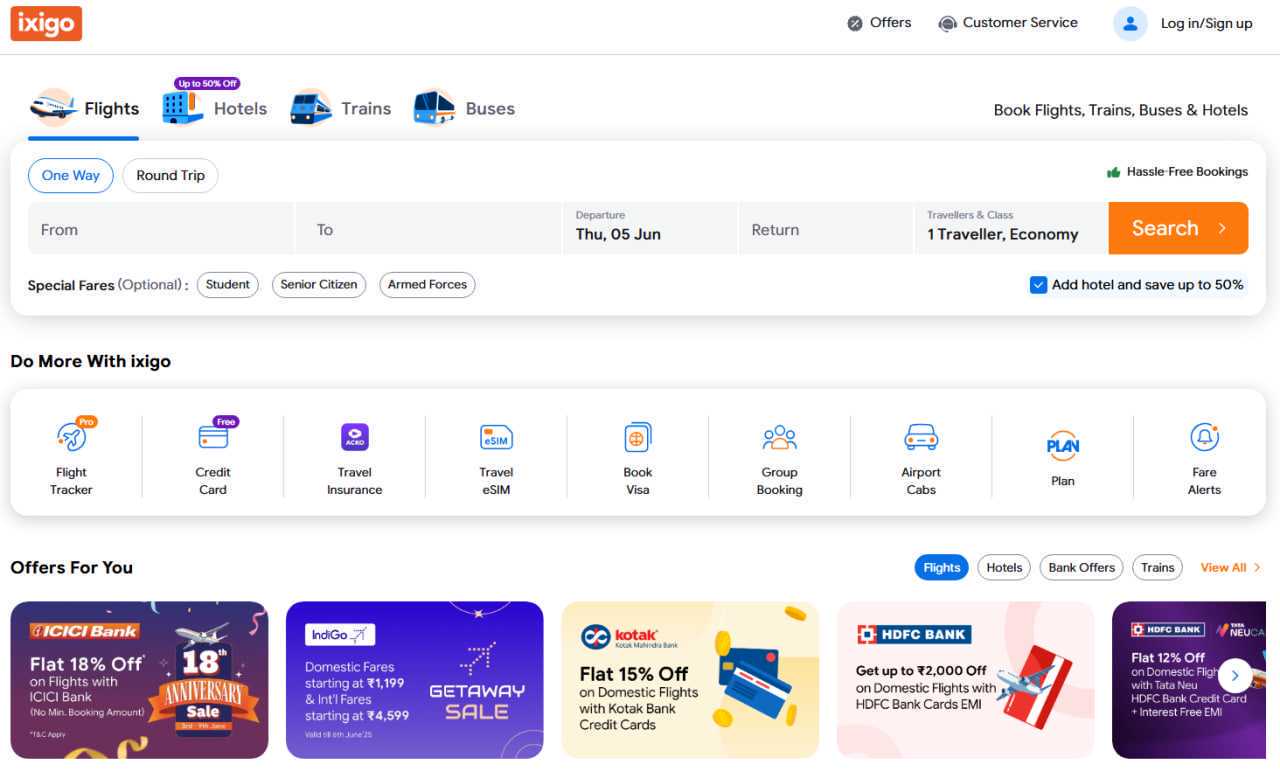Click the From city input field
Screen dimensions: 1280x771
click(161, 228)
